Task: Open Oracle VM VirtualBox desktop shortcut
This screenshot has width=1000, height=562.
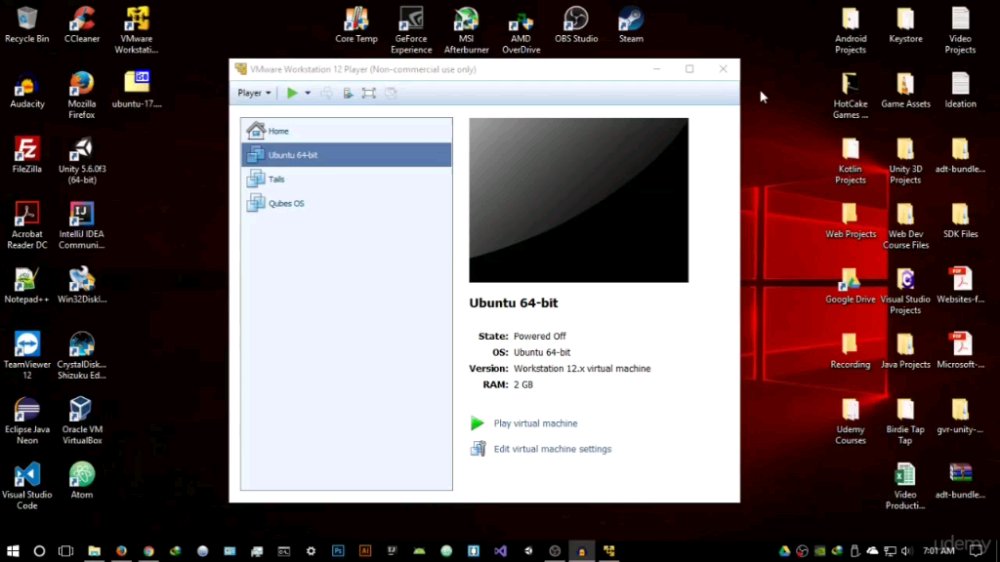Action: tap(82, 421)
